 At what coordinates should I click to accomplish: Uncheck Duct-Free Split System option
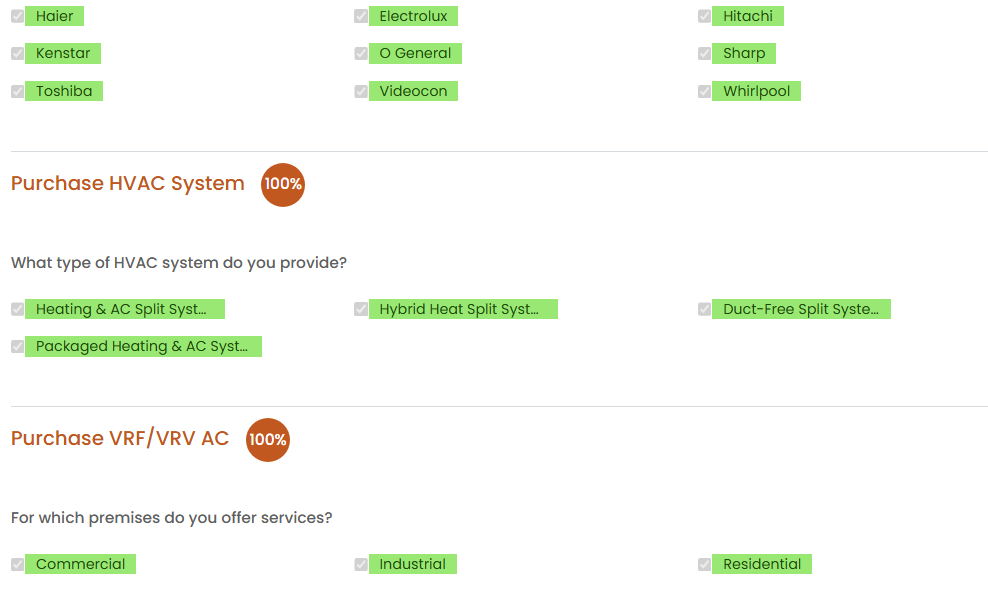coord(704,309)
